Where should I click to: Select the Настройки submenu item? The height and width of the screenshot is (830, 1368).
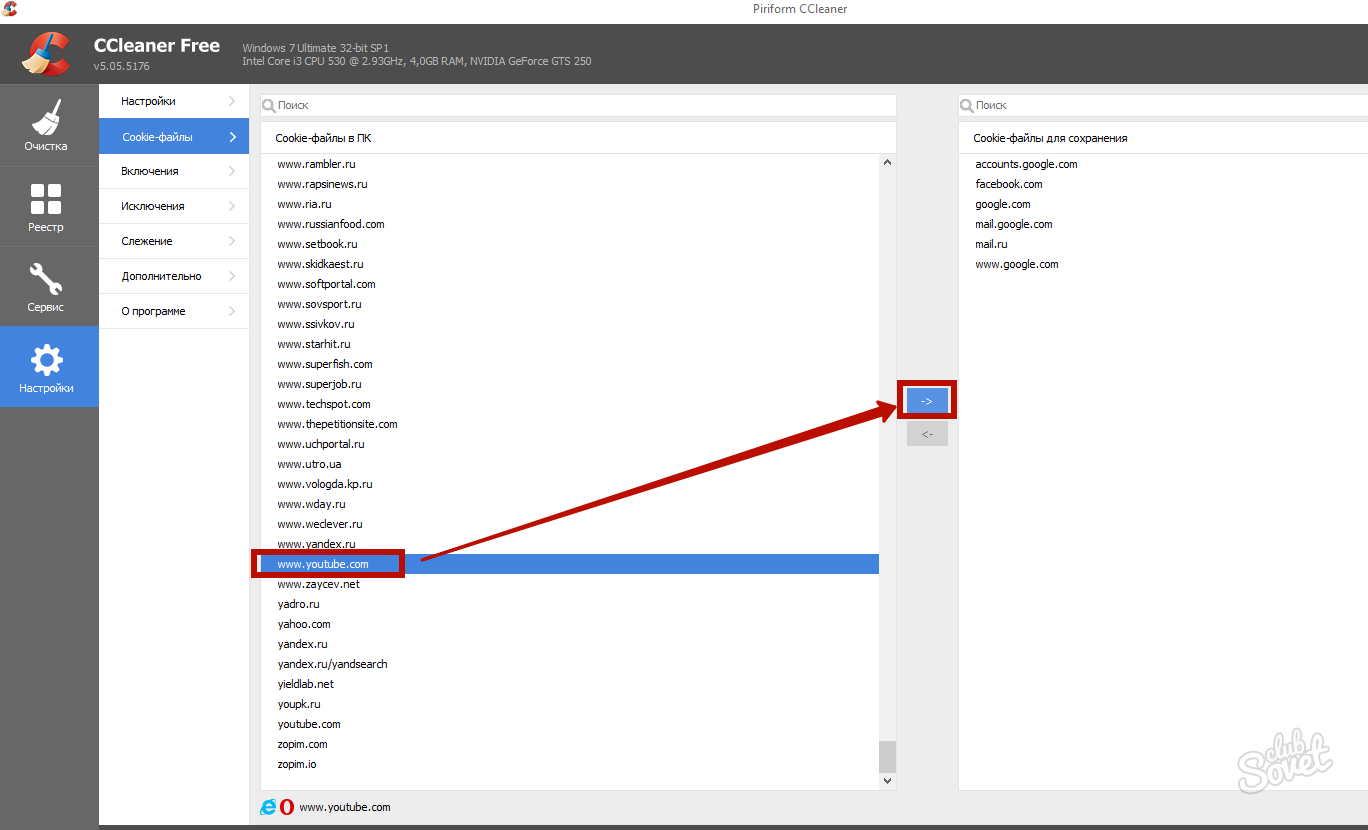(174, 101)
